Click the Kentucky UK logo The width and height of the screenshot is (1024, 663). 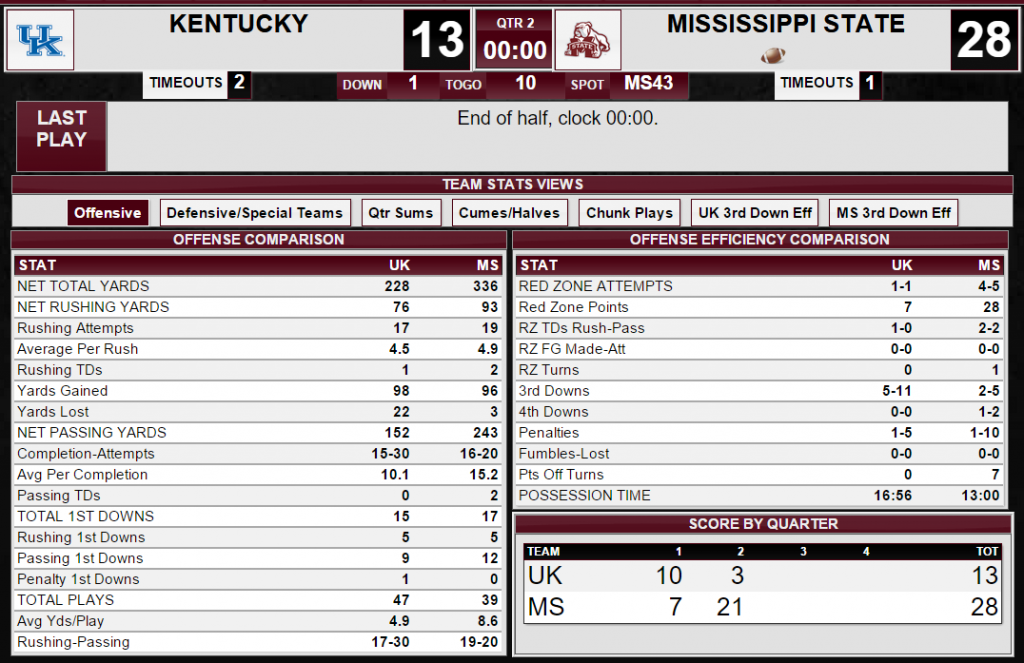point(40,40)
